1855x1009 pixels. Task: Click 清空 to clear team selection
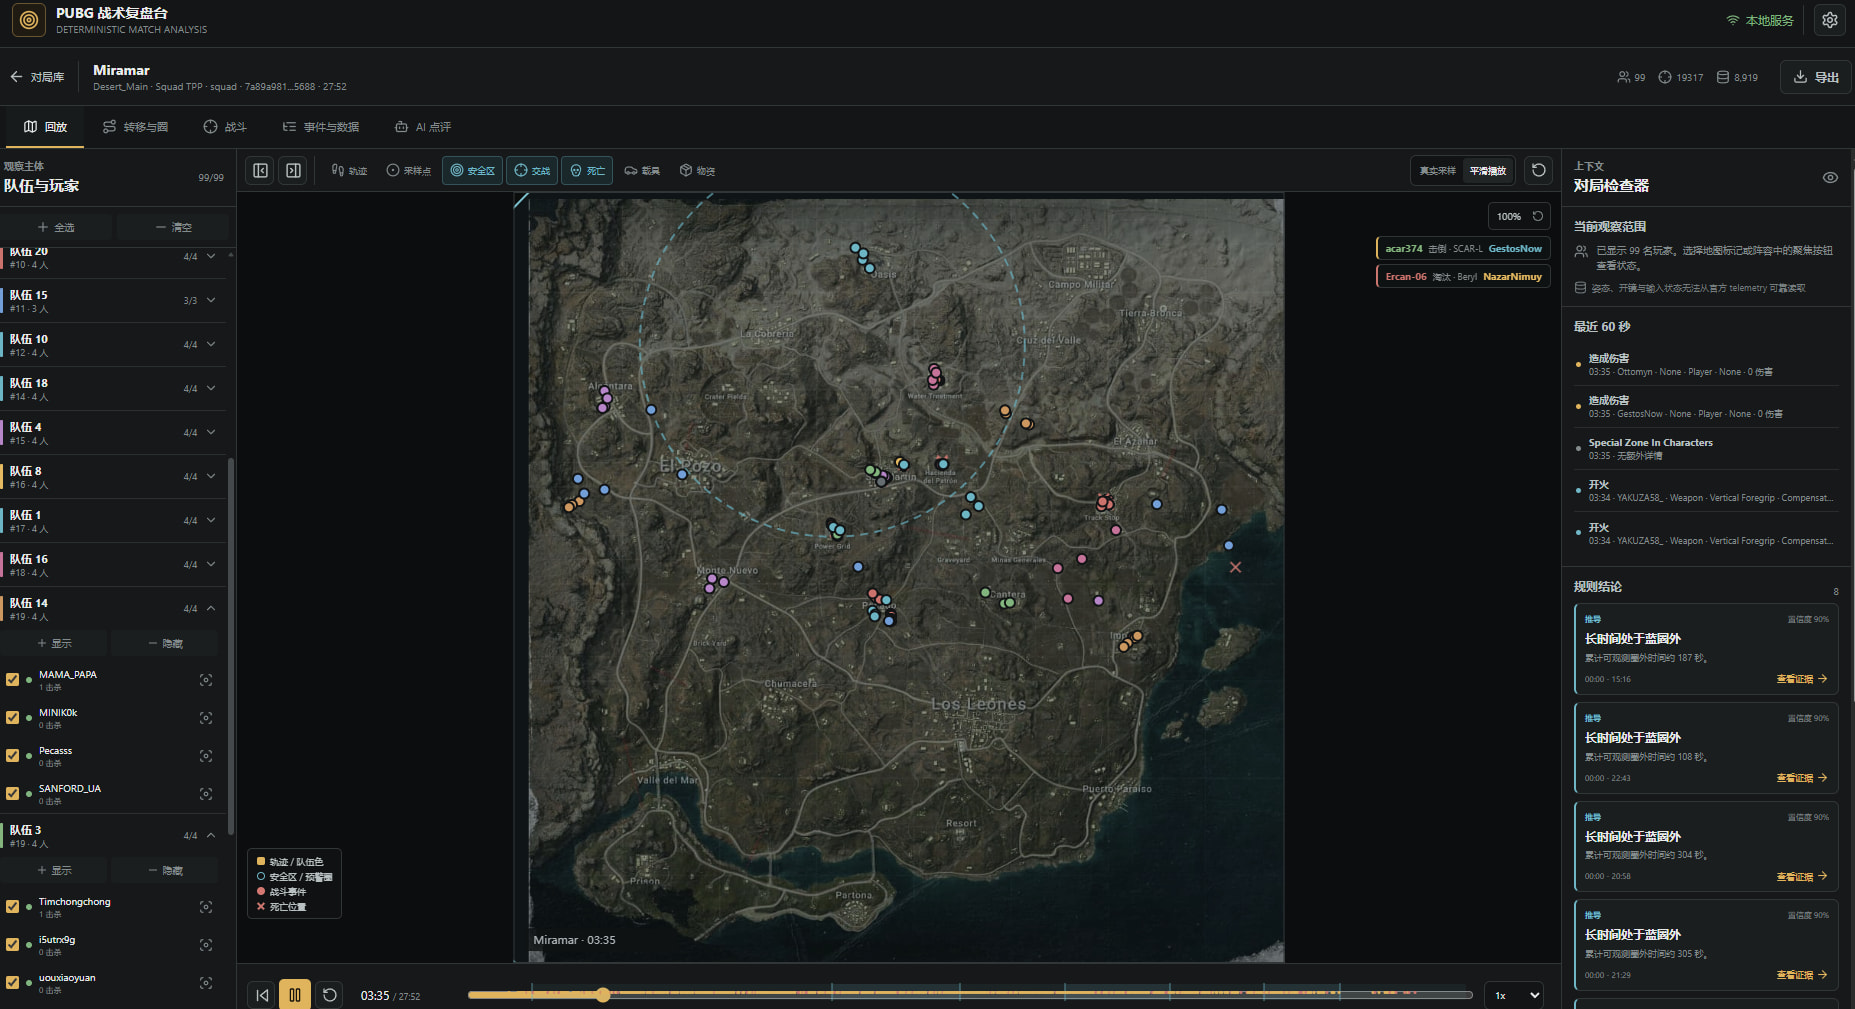coord(173,227)
